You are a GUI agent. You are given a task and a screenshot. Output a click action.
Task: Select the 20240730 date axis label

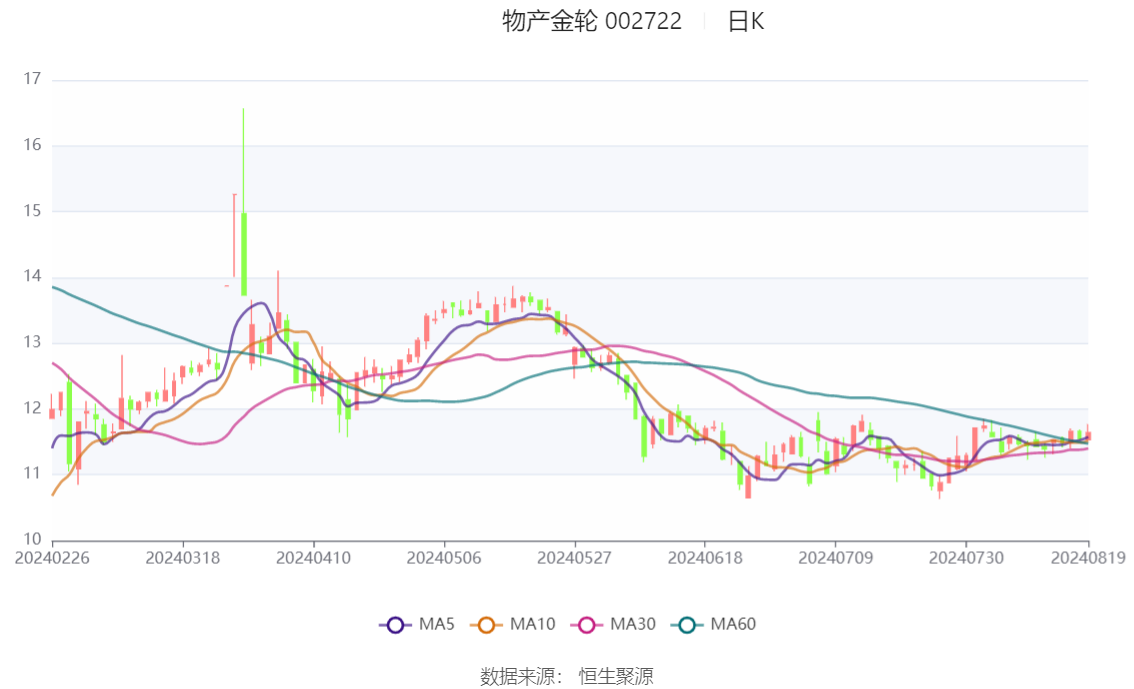click(x=966, y=558)
